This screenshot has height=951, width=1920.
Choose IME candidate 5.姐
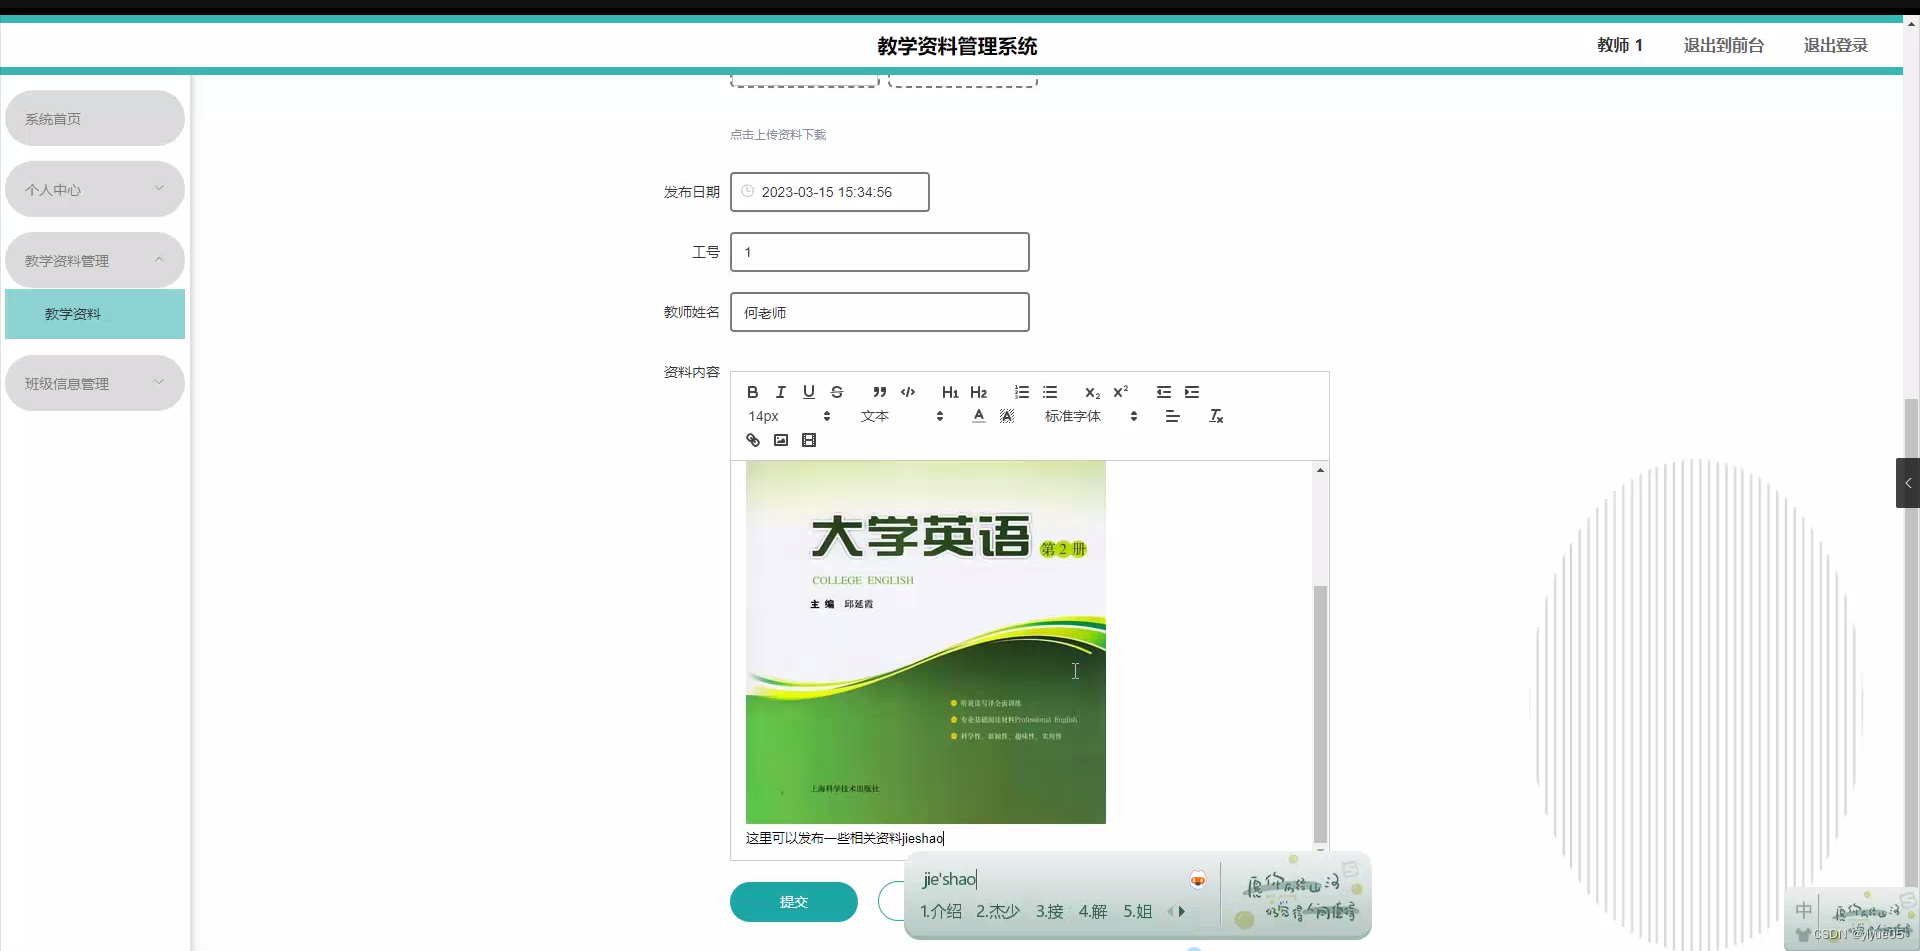click(x=1138, y=911)
